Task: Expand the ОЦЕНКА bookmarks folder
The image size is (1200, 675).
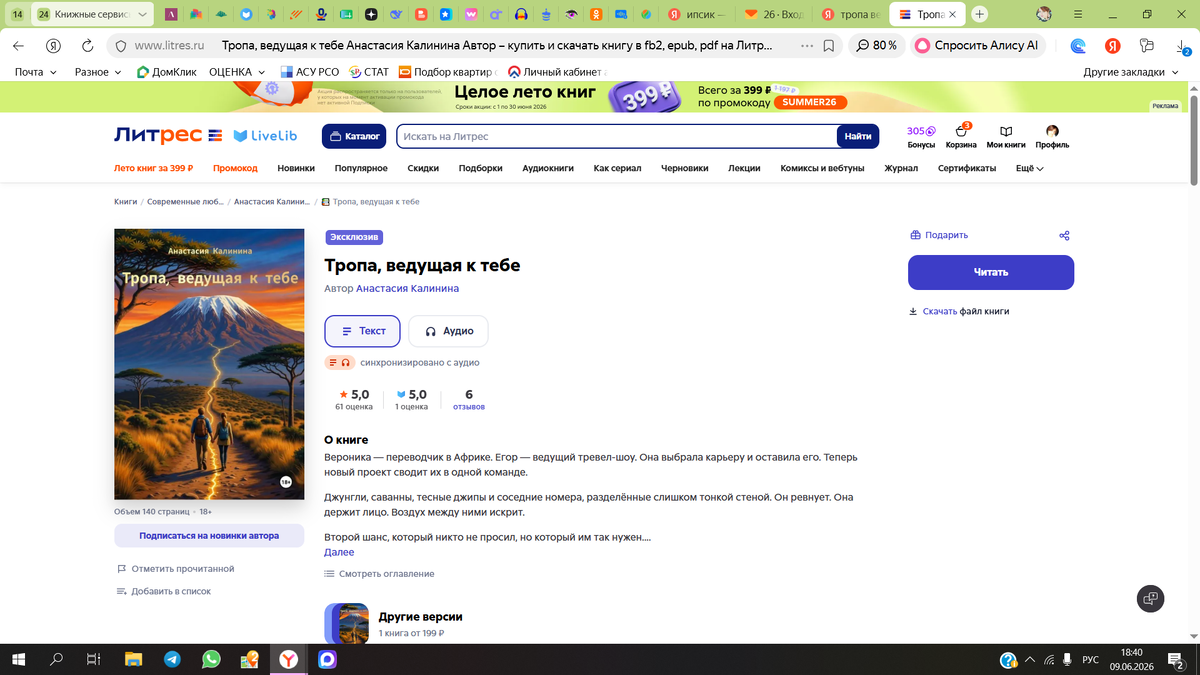Action: pos(237,72)
